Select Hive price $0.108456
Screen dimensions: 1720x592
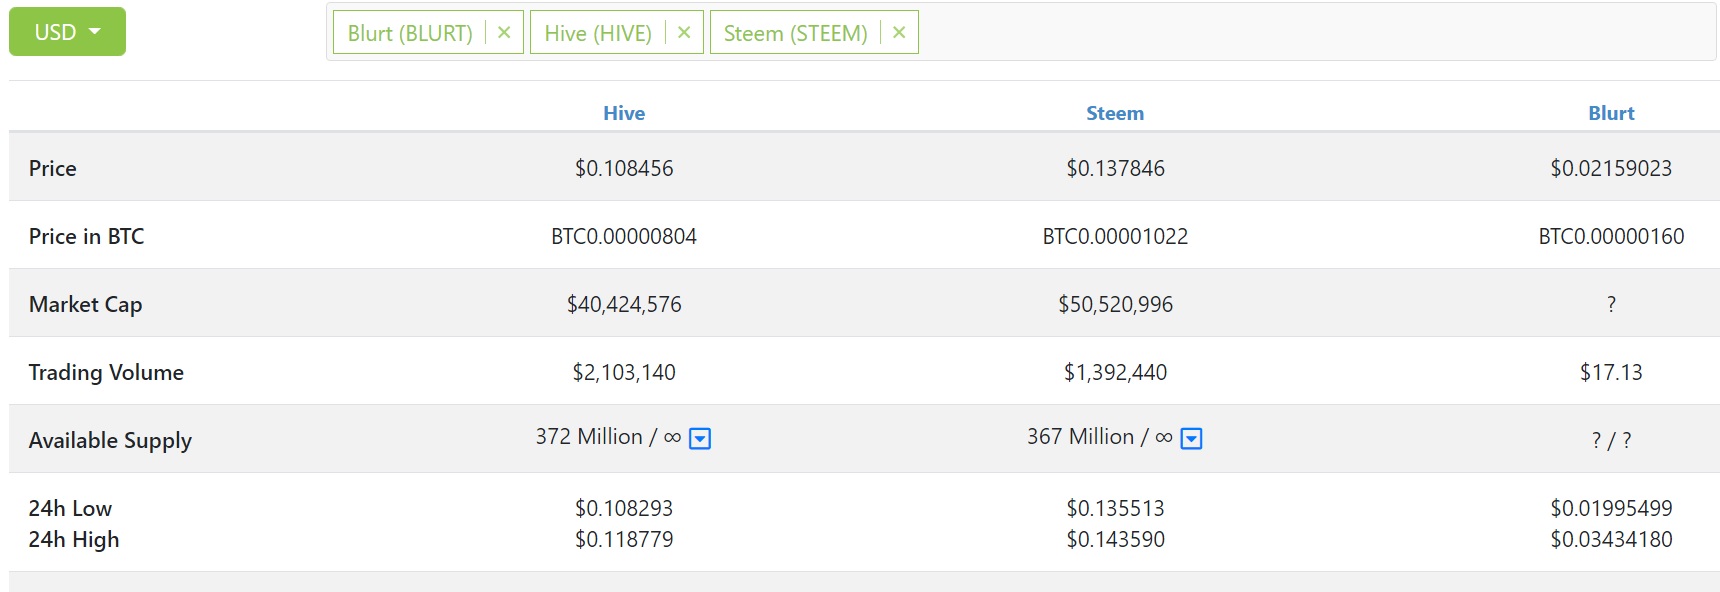(624, 168)
